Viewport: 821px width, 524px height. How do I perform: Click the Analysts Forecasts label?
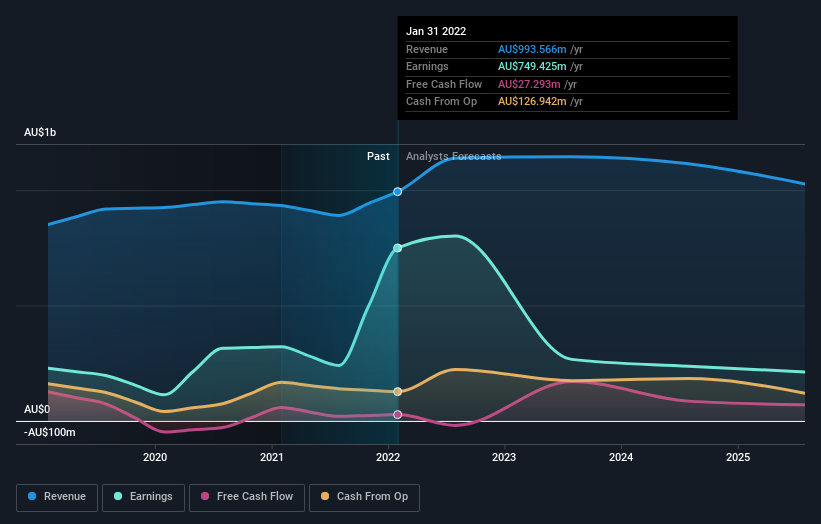pos(453,156)
